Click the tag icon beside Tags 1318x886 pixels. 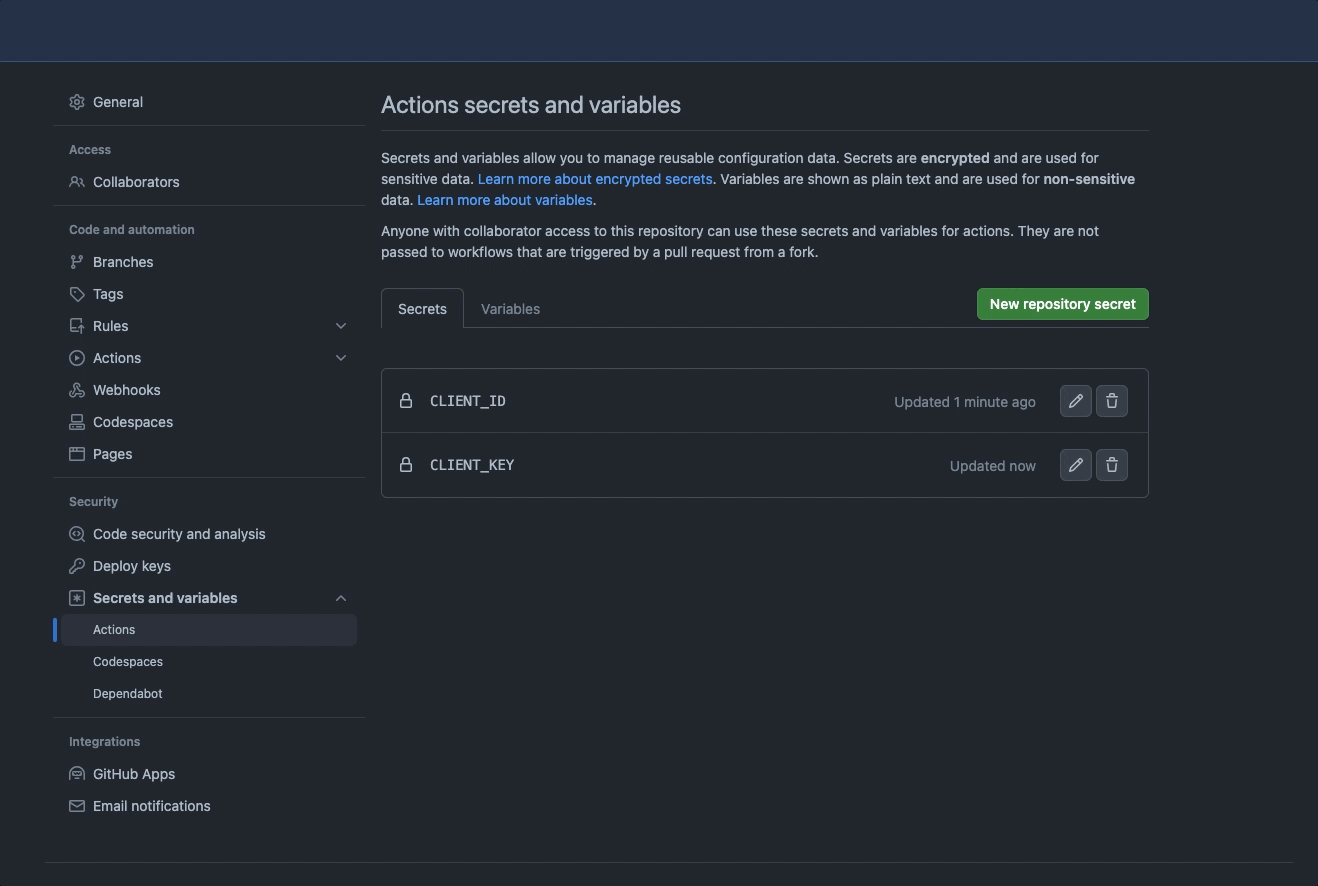click(x=77, y=294)
